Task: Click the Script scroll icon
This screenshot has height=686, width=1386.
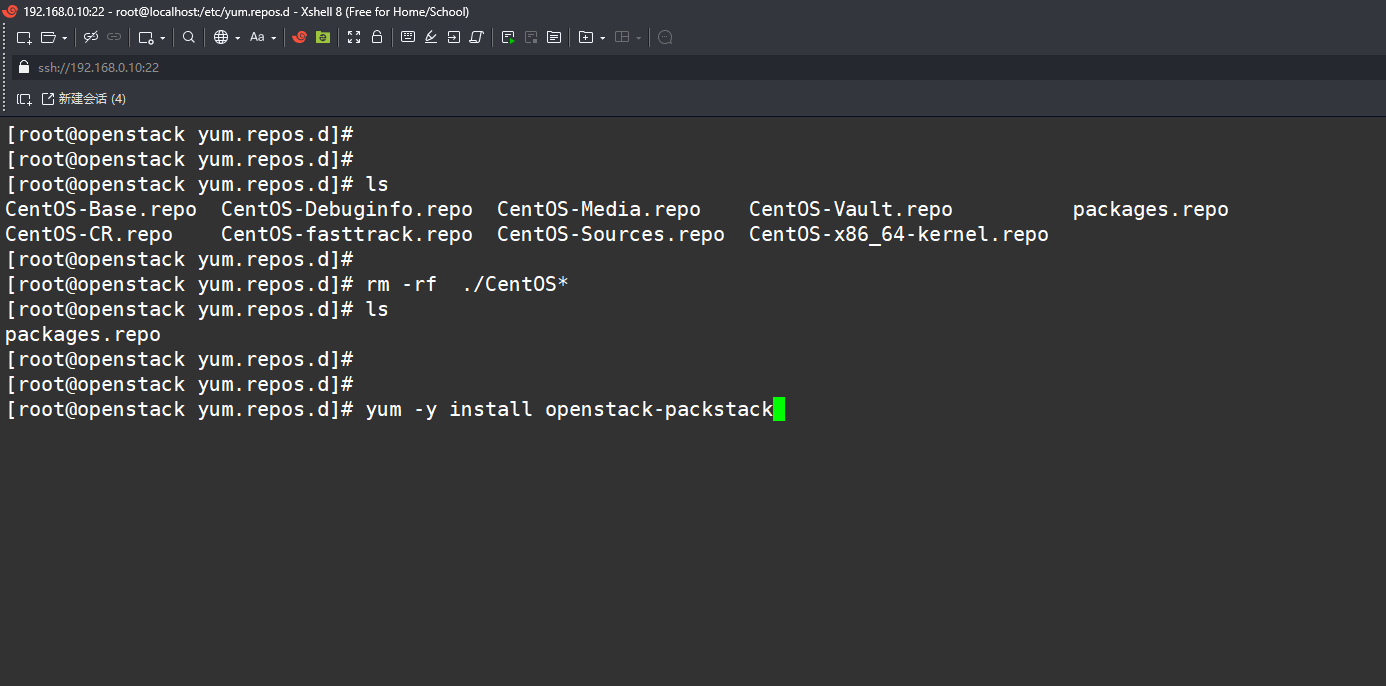Action: (x=477, y=37)
